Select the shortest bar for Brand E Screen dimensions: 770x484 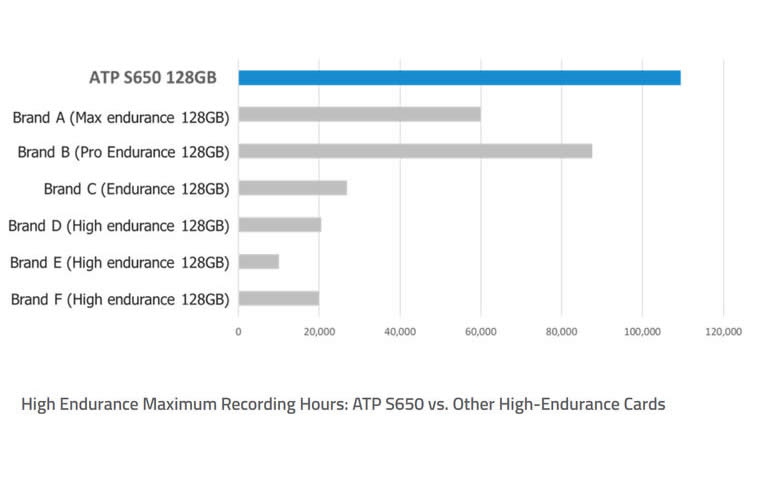pyautogui.click(x=258, y=262)
